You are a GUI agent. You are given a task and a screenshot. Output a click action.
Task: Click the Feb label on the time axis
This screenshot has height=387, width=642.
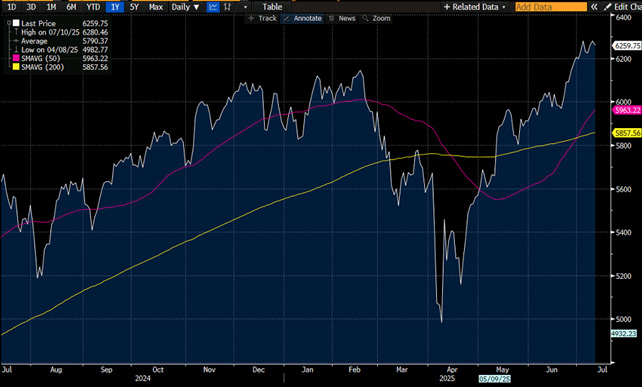tap(354, 369)
